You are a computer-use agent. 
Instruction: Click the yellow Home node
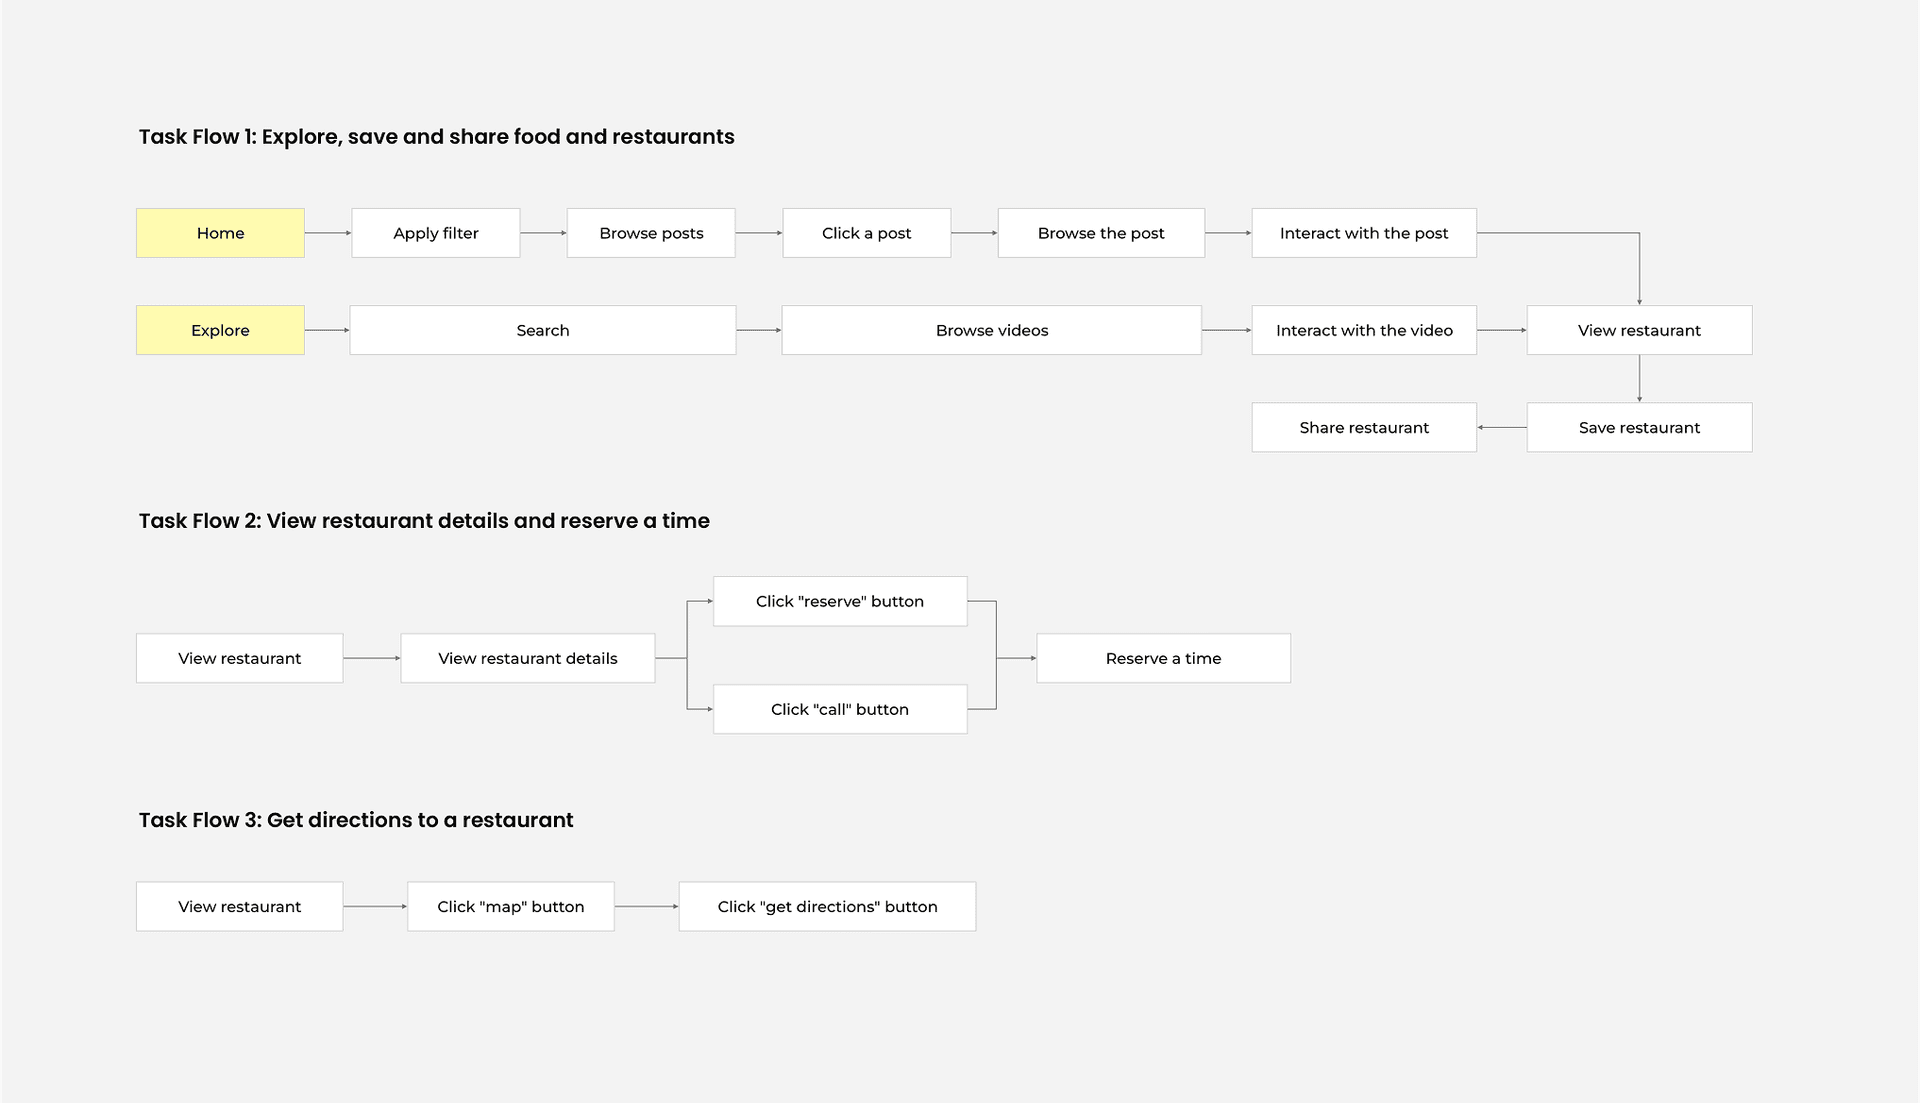[220, 233]
